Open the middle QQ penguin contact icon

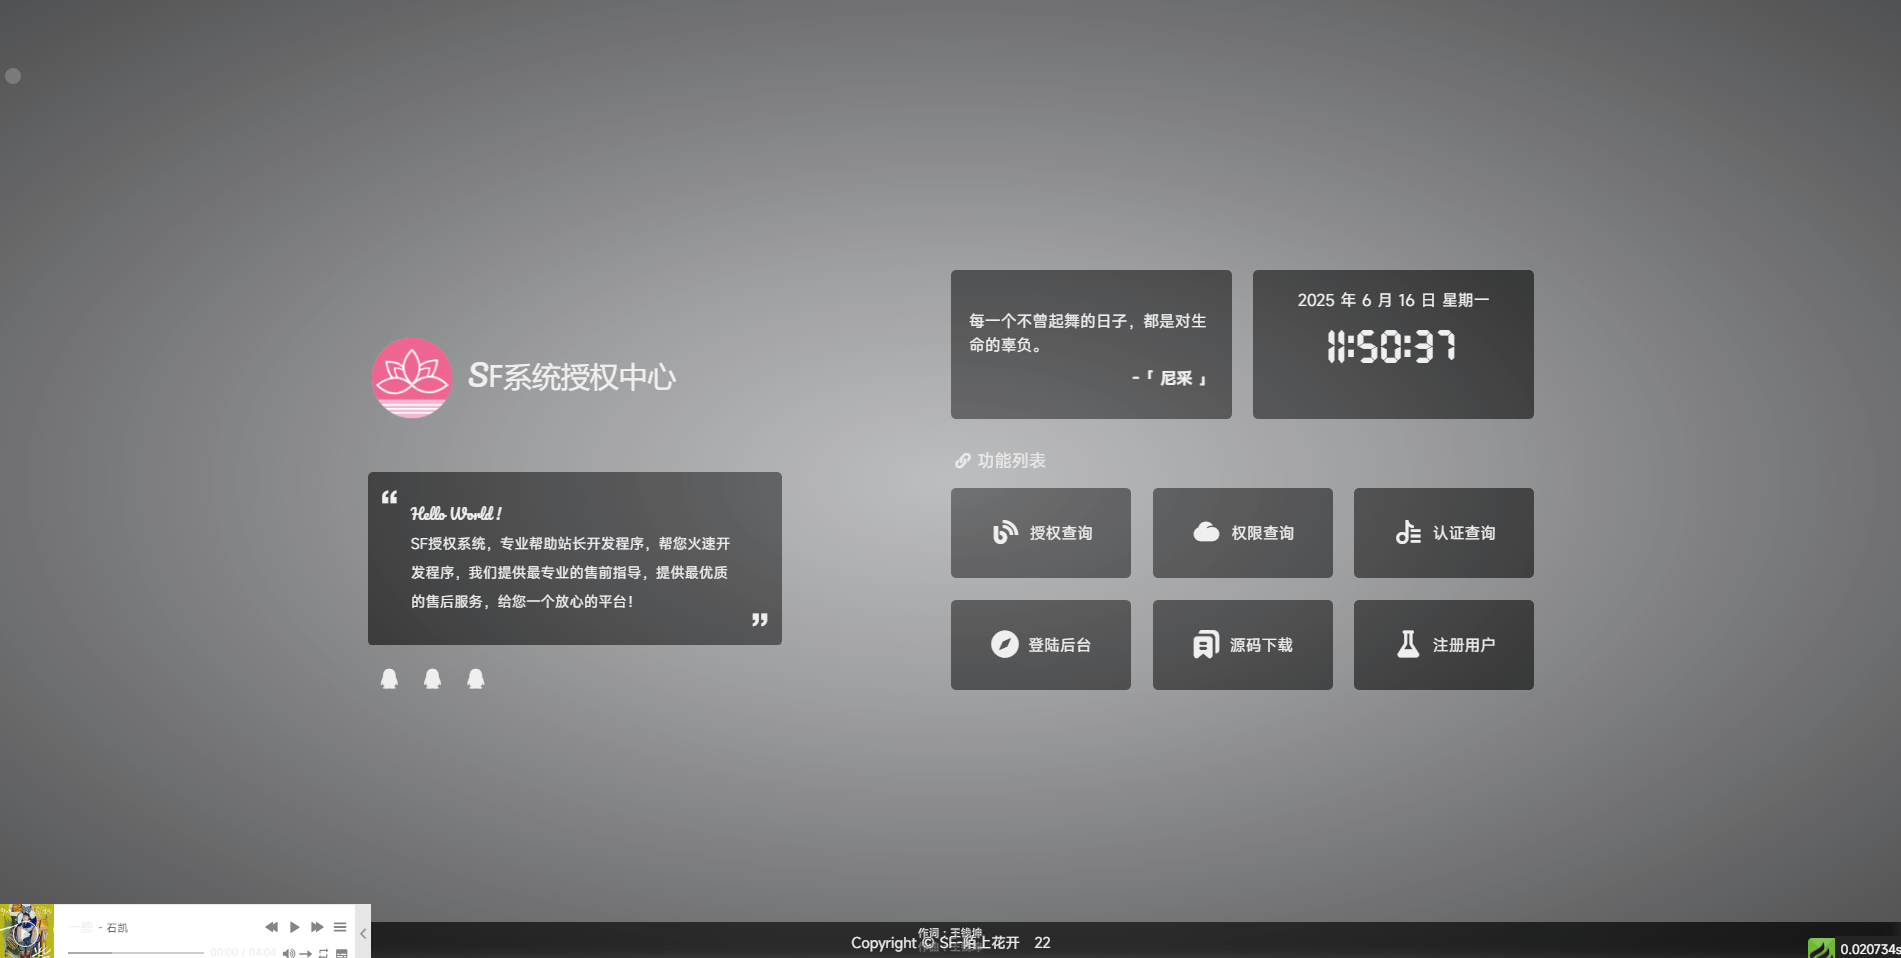pos(432,679)
